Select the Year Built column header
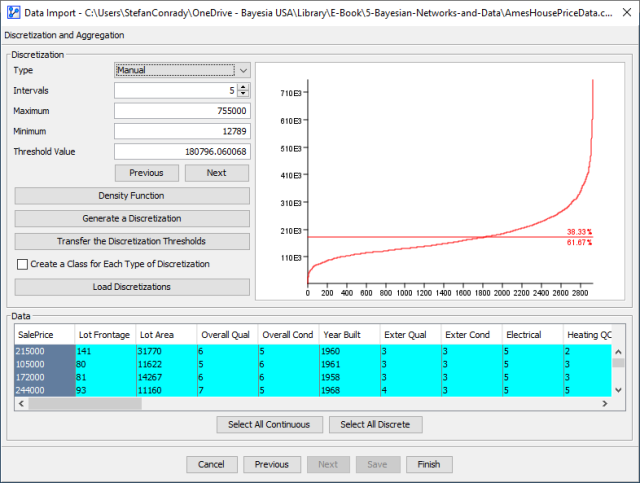 click(349, 335)
